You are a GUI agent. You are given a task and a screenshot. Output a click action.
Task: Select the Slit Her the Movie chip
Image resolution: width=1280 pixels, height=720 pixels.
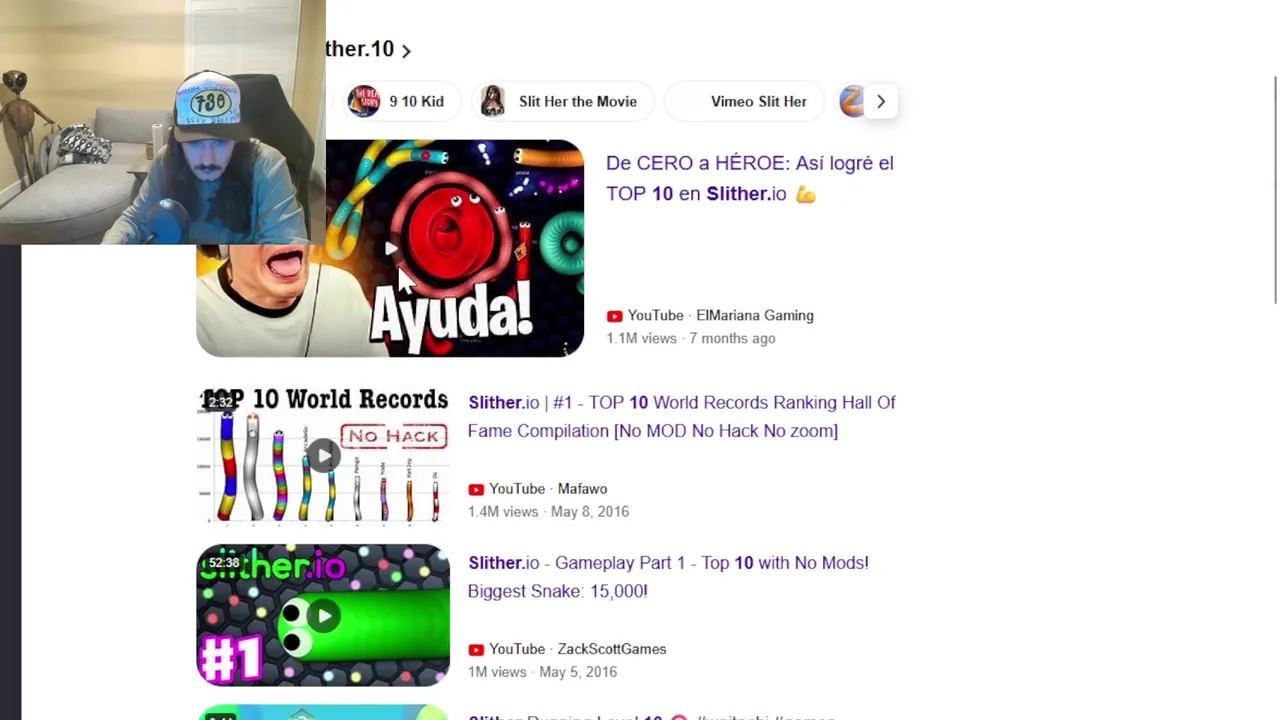pos(562,101)
